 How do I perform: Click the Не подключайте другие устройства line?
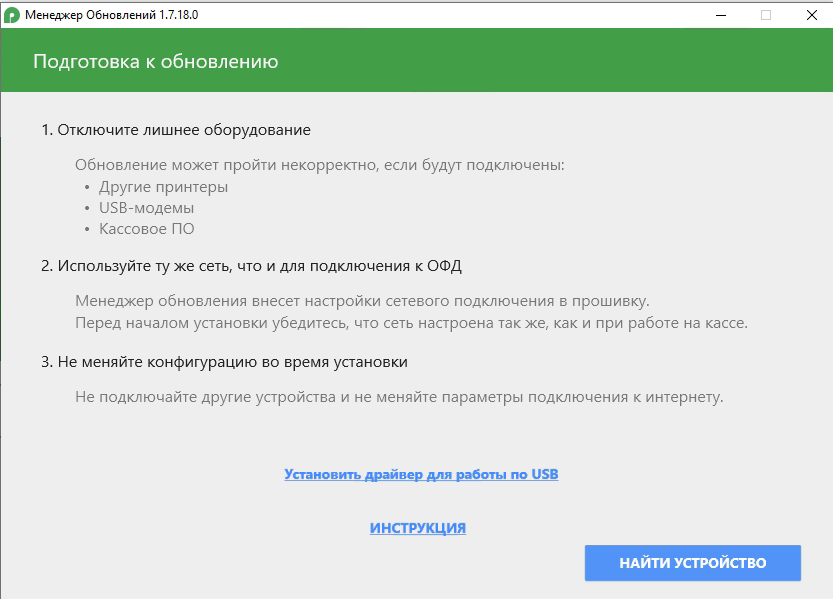coord(398,397)
